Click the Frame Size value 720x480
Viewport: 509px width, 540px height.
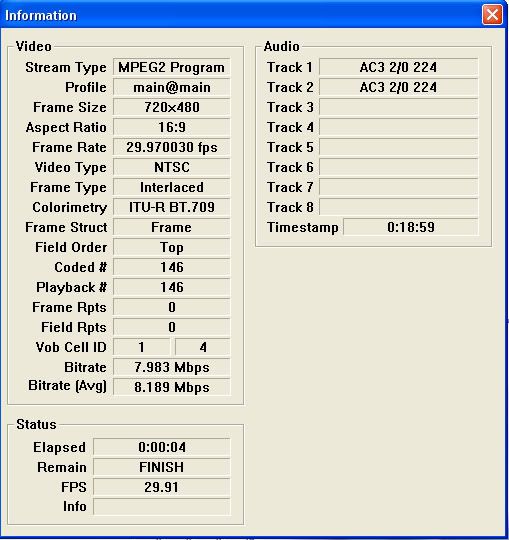[172, 107]
